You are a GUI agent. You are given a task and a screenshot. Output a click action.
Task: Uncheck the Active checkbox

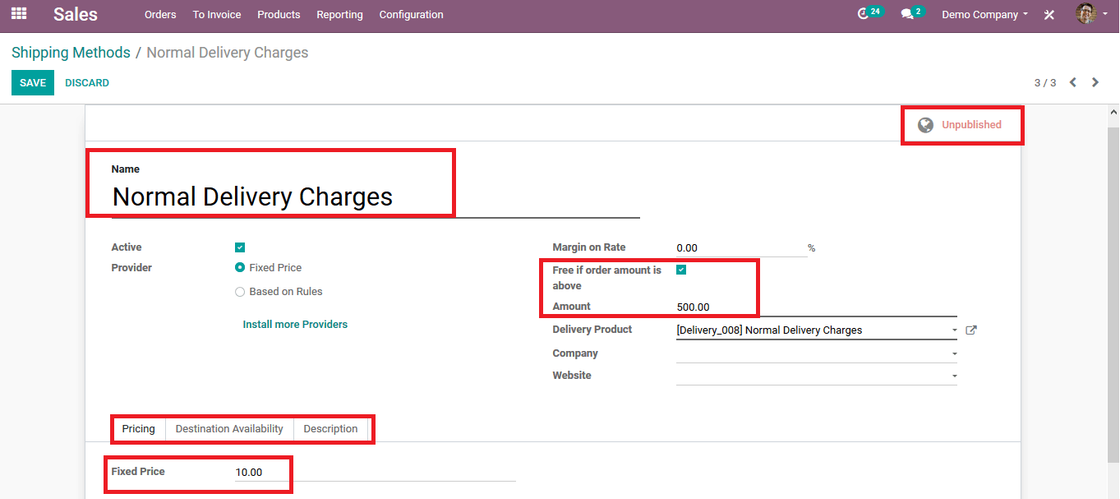point(240,248)
